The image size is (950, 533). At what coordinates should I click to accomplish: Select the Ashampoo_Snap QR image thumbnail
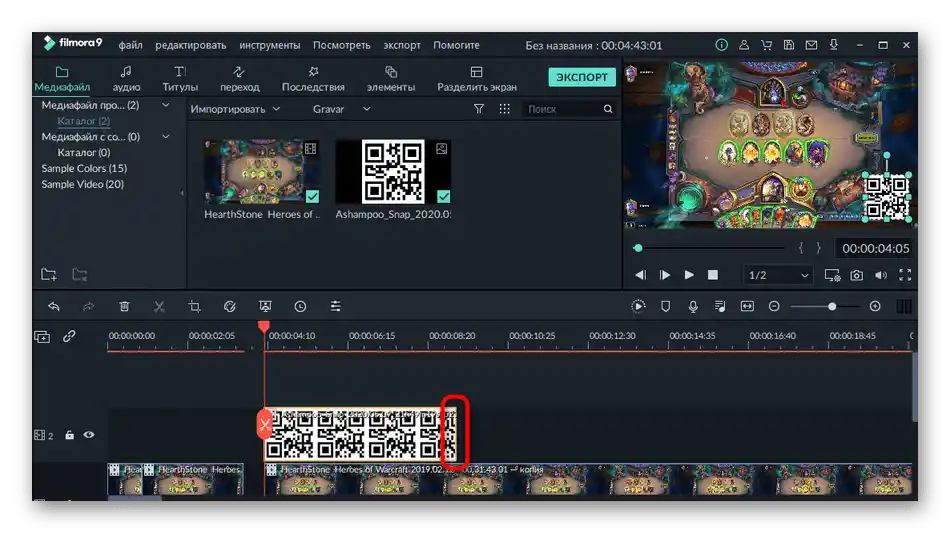click(x=393, y=171)
